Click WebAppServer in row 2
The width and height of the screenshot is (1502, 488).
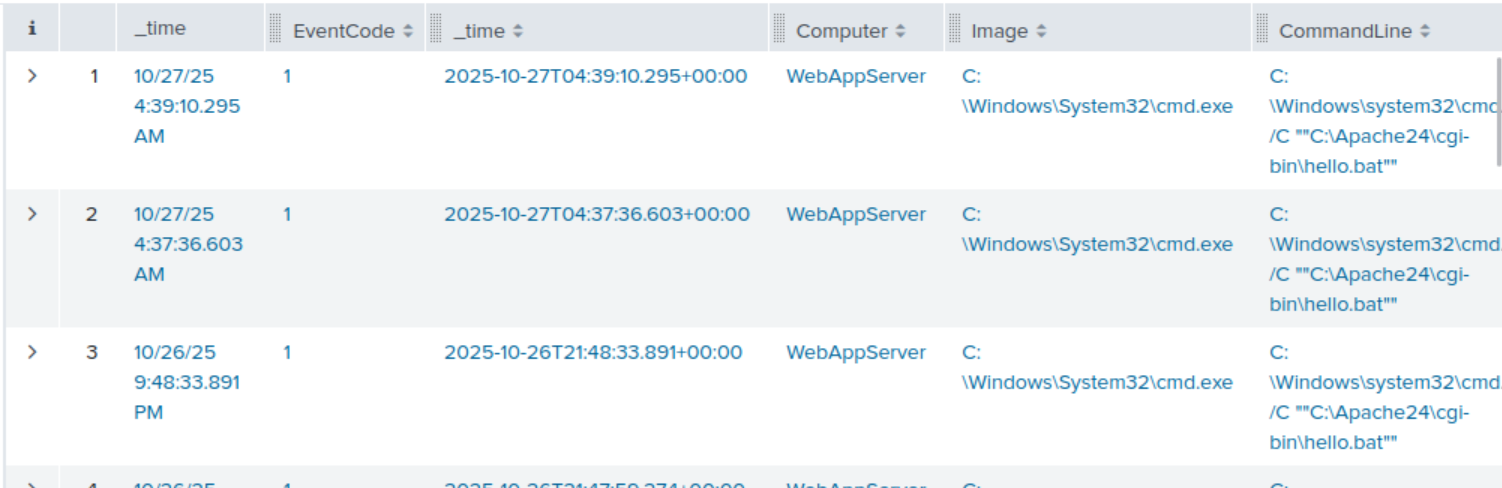(856, 214)
